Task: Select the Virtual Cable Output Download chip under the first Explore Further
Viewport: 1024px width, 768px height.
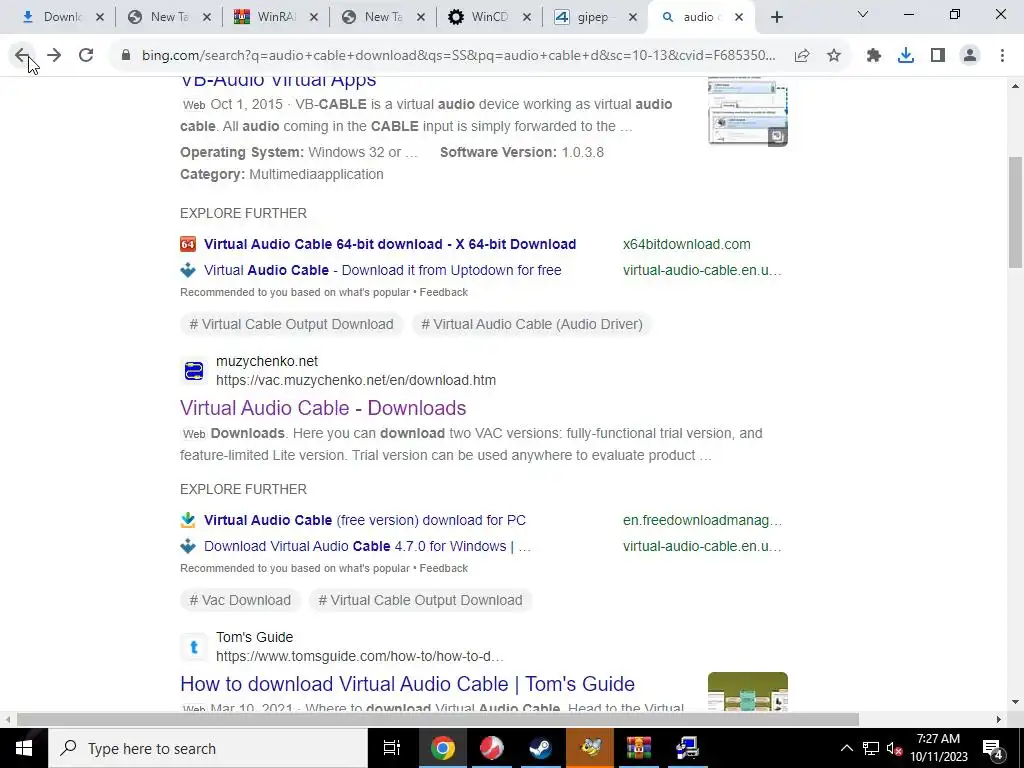Action: click(x=291, y=325)
